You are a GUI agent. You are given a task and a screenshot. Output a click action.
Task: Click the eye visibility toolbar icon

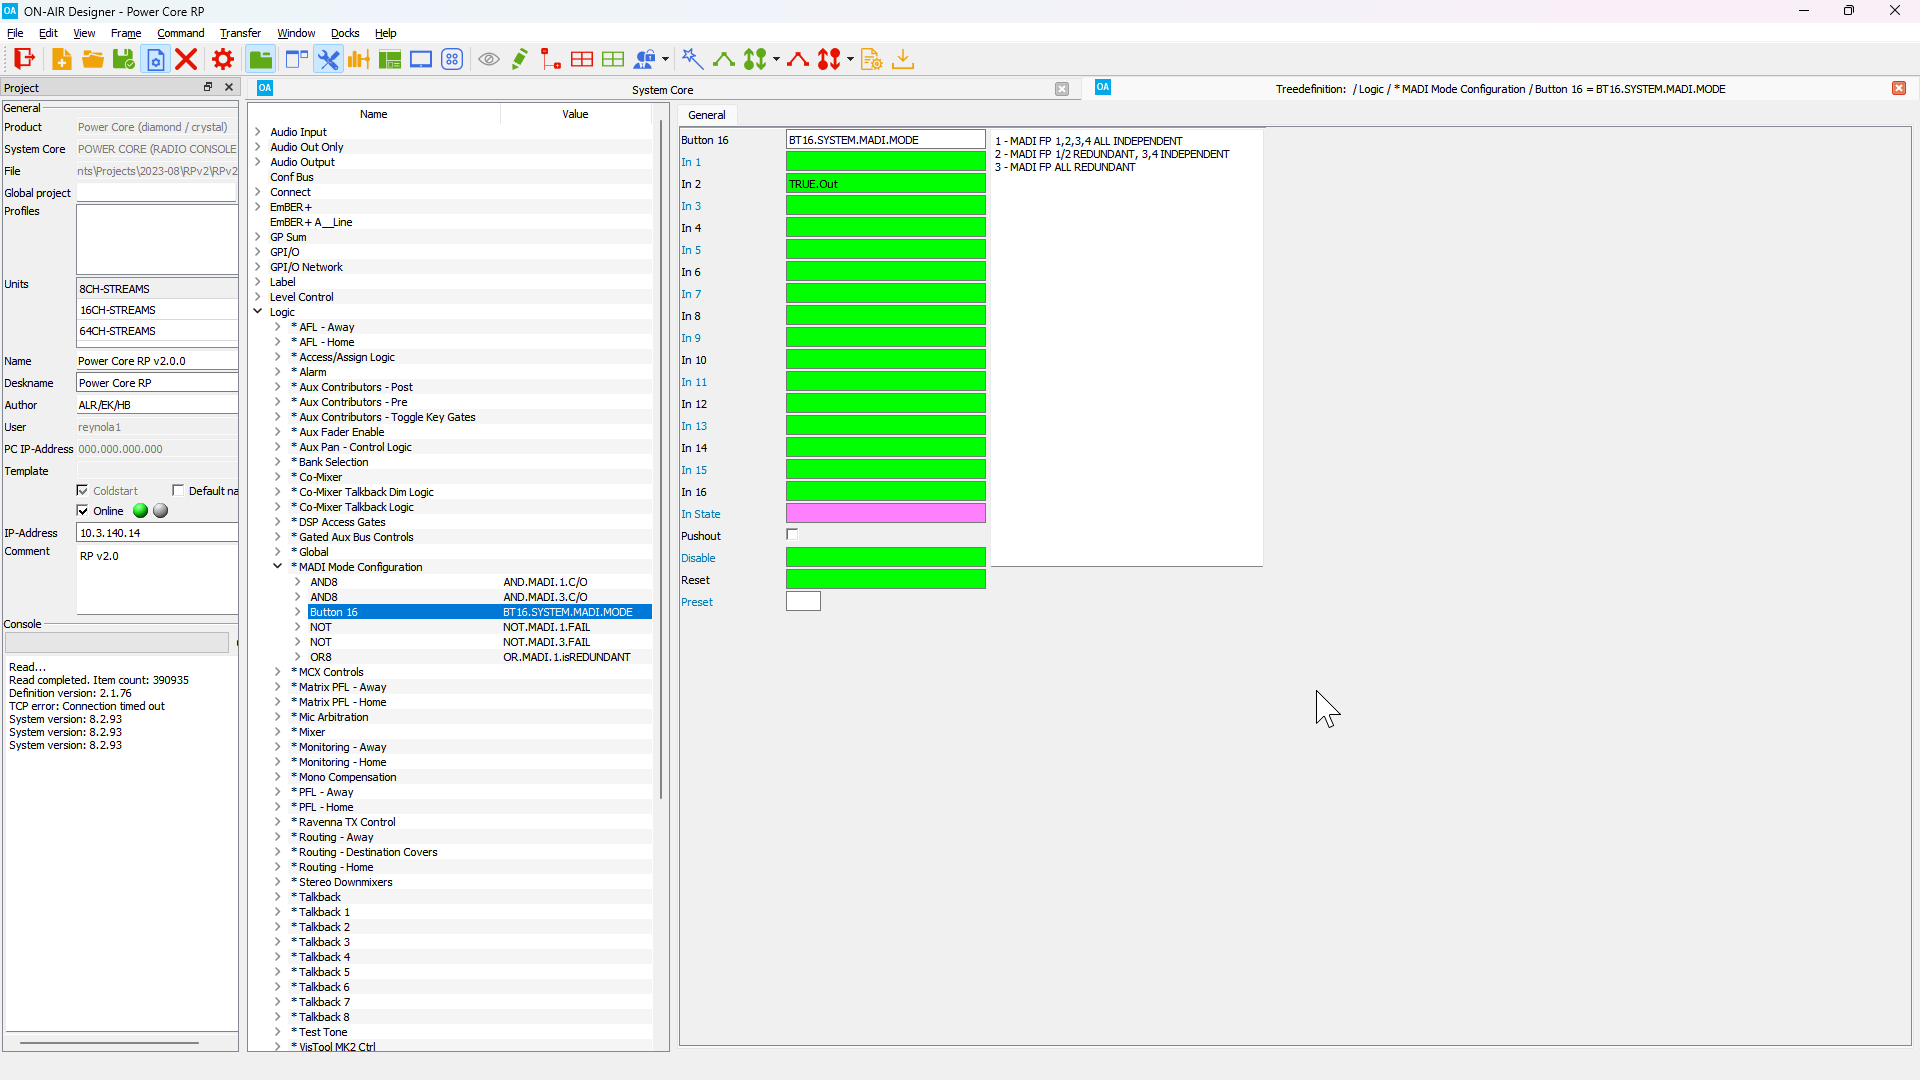pyautogui.click(x=489, y=59)
